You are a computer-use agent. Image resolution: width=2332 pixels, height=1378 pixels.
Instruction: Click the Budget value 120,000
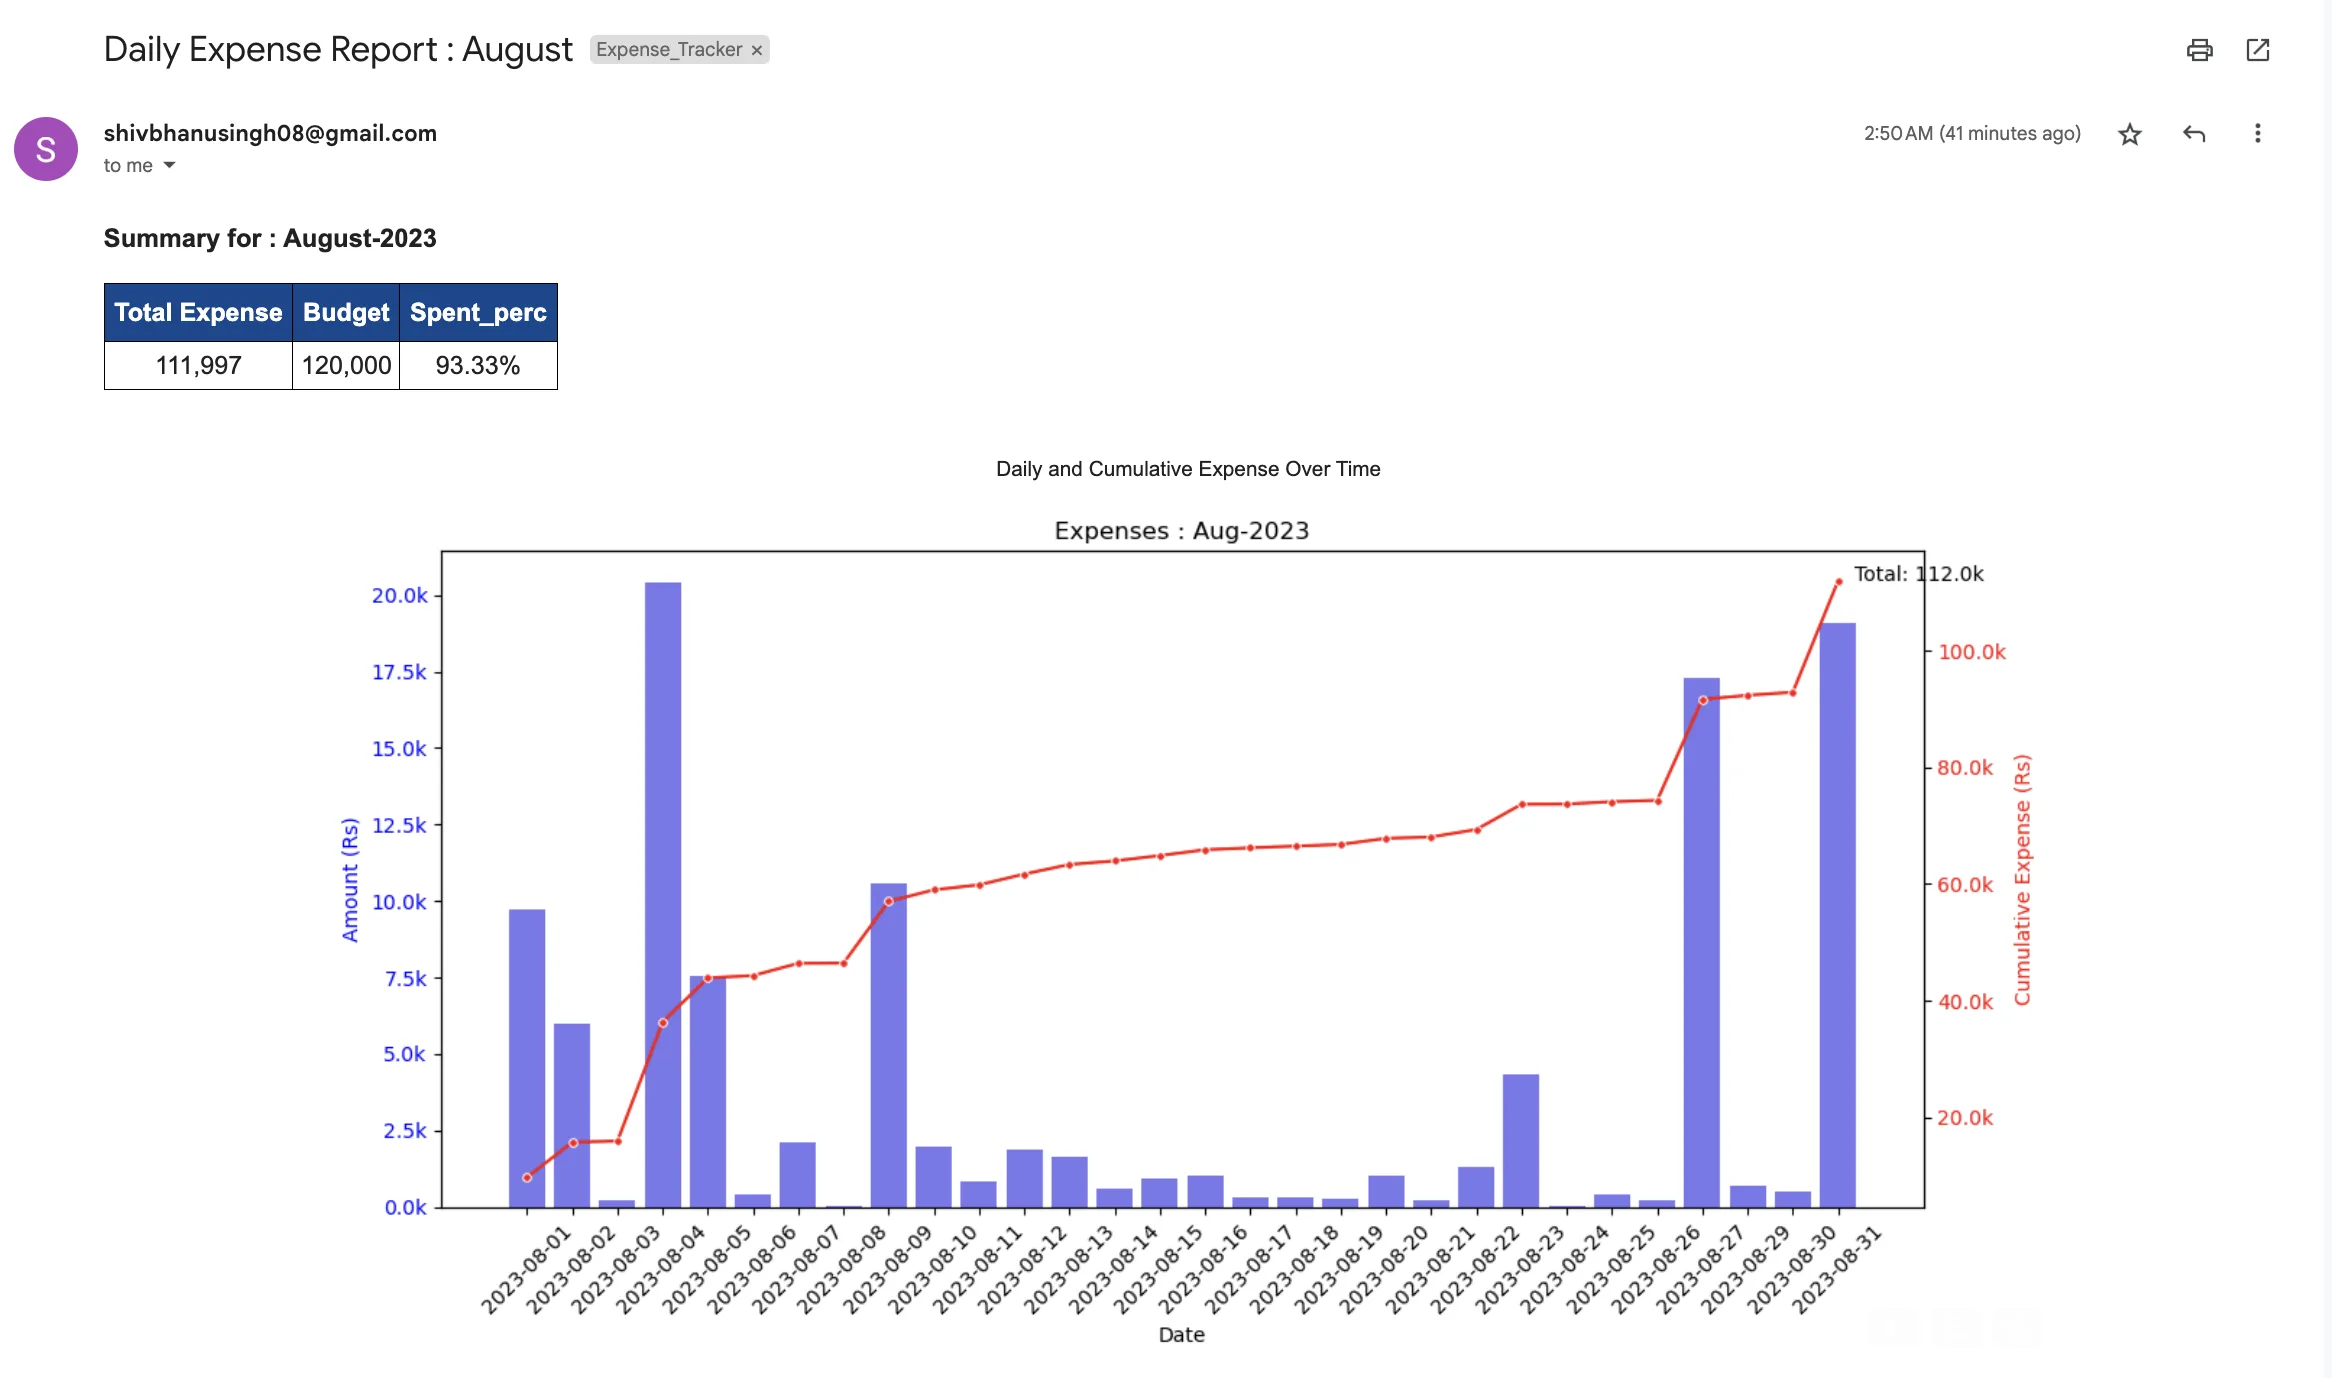(344, 365)
